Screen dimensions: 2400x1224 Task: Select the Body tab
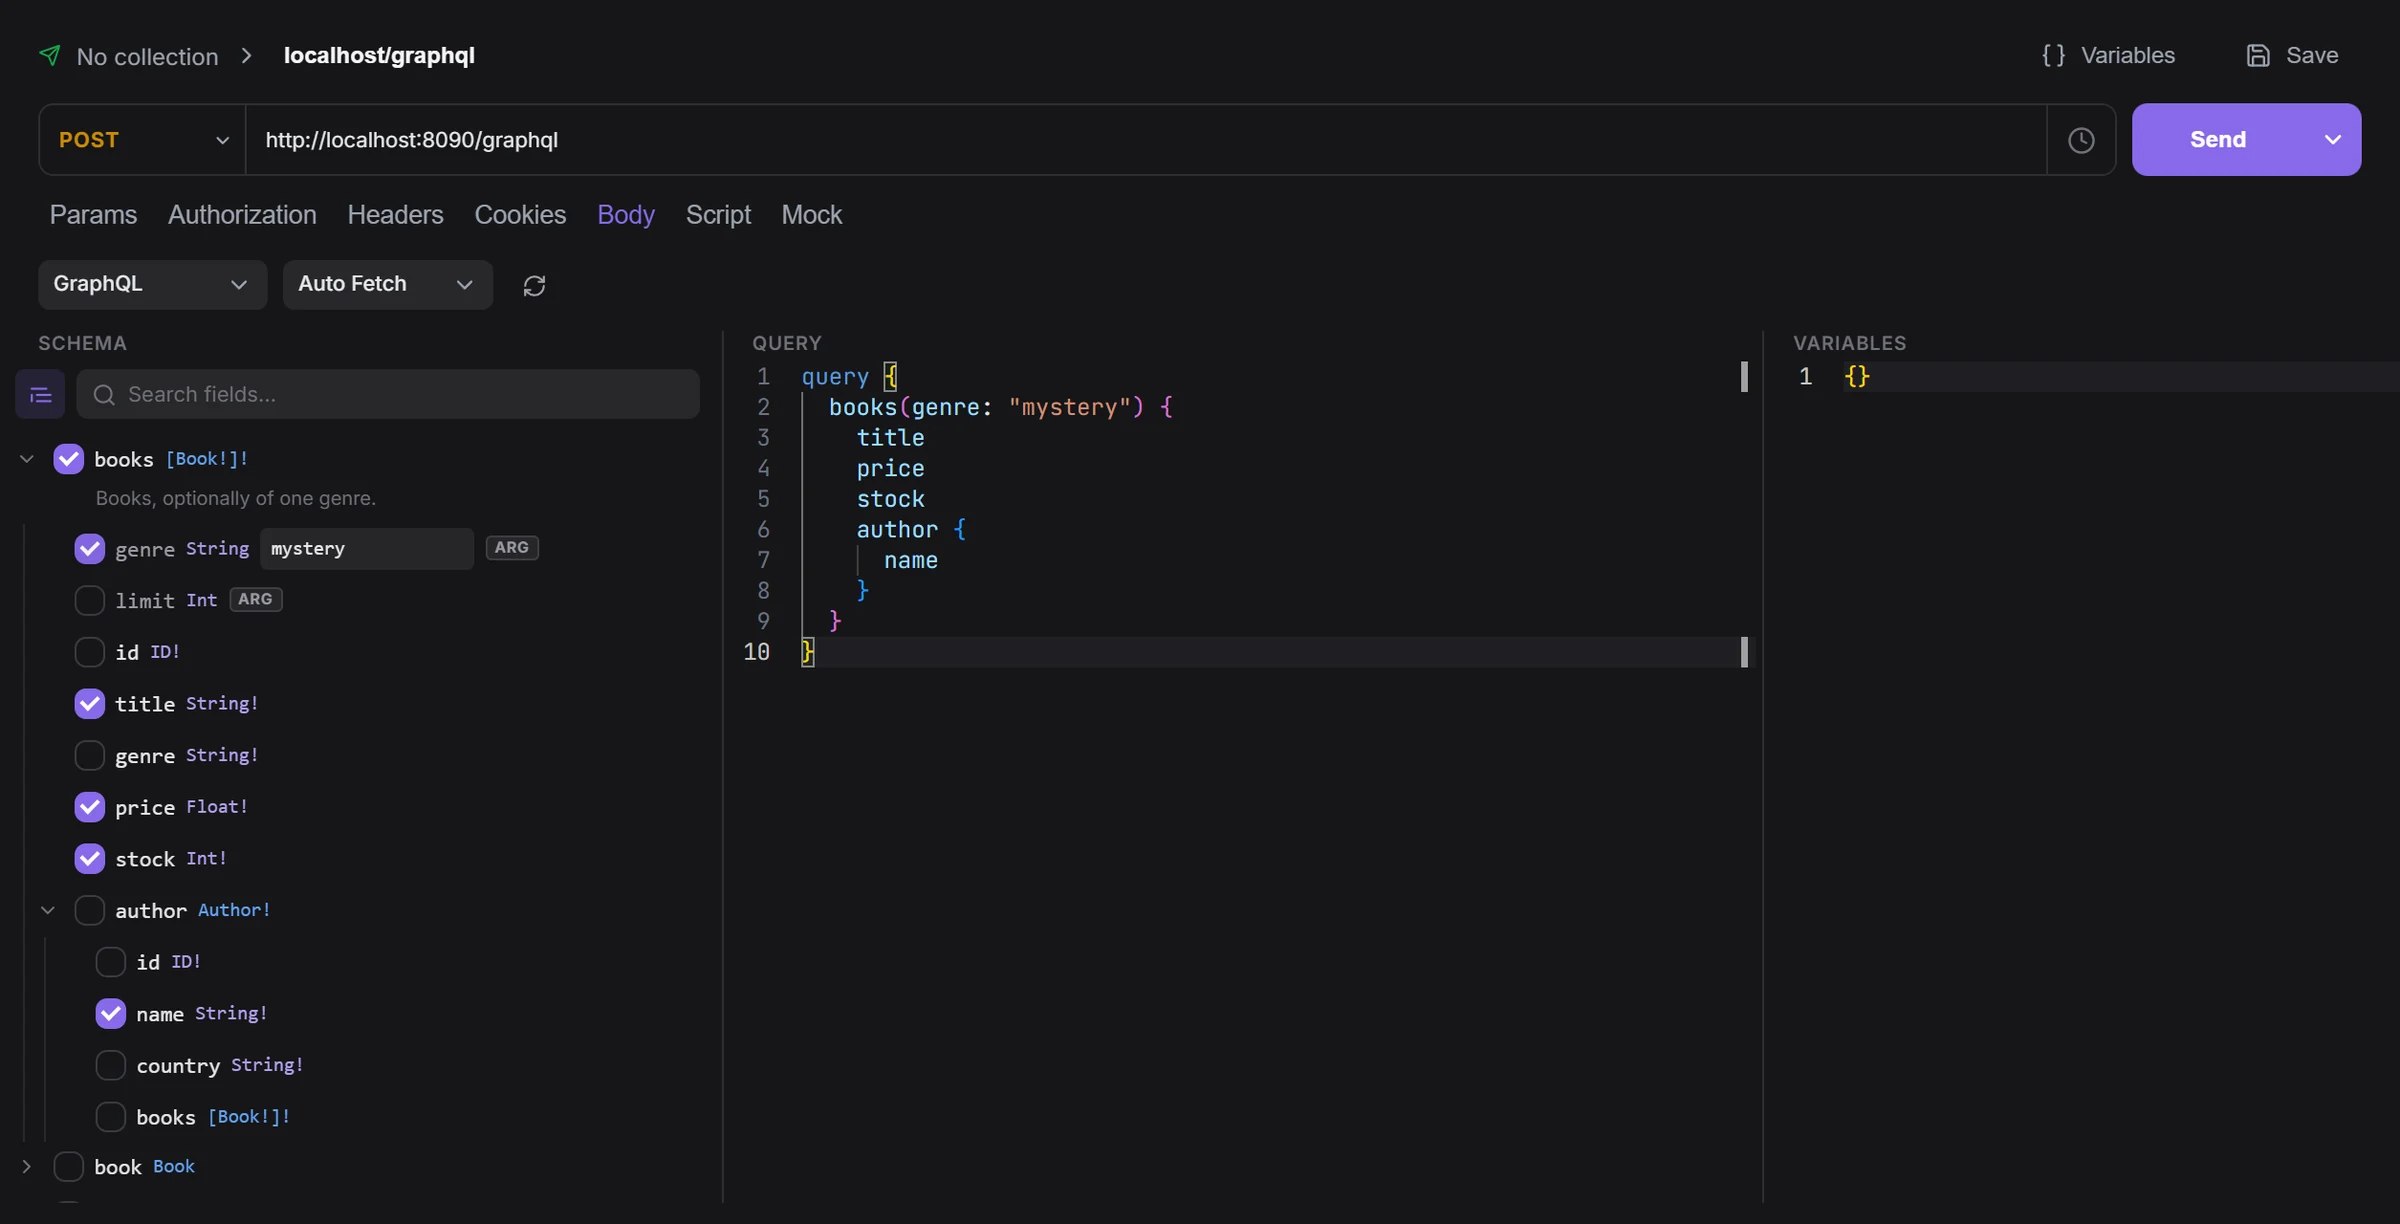point(626,215)
